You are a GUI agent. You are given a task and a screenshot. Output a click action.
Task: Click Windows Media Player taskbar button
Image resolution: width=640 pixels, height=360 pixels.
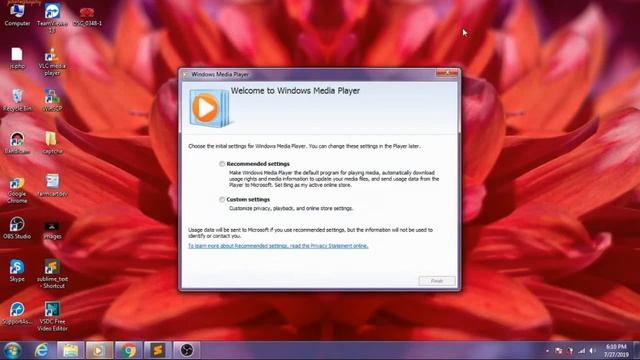pyautogui.click(x=99, y=350)
